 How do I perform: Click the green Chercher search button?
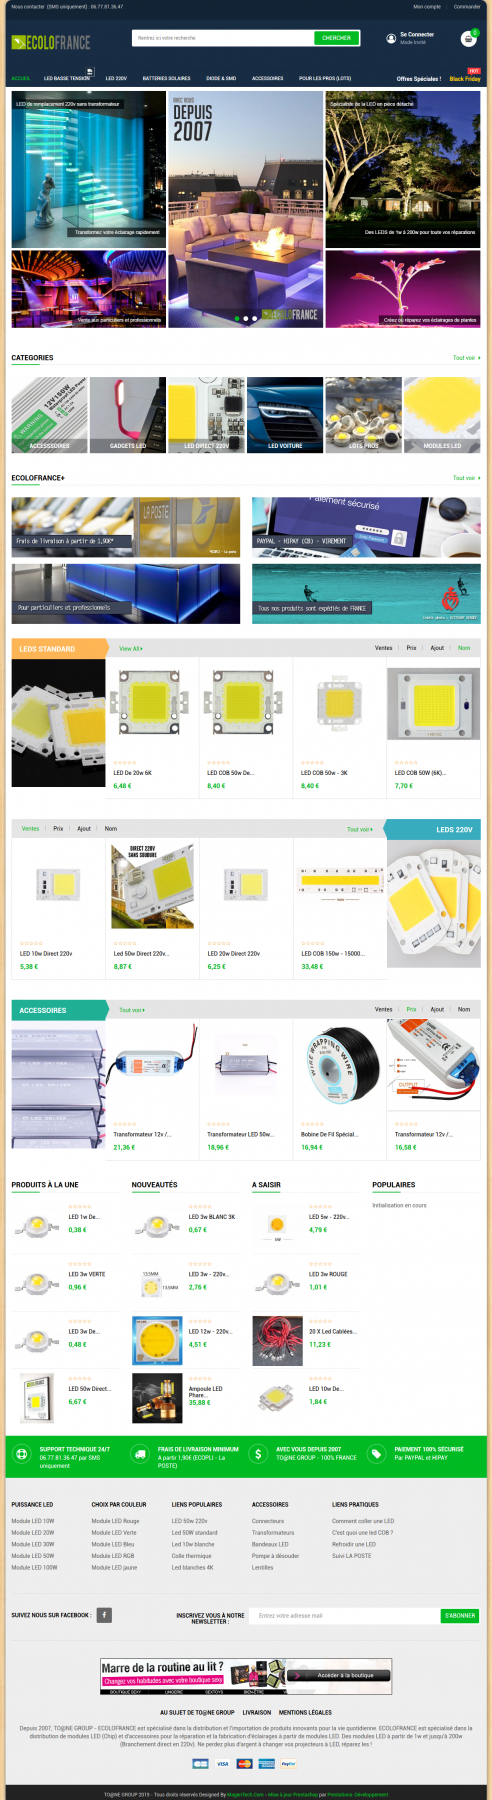[337, 38]
